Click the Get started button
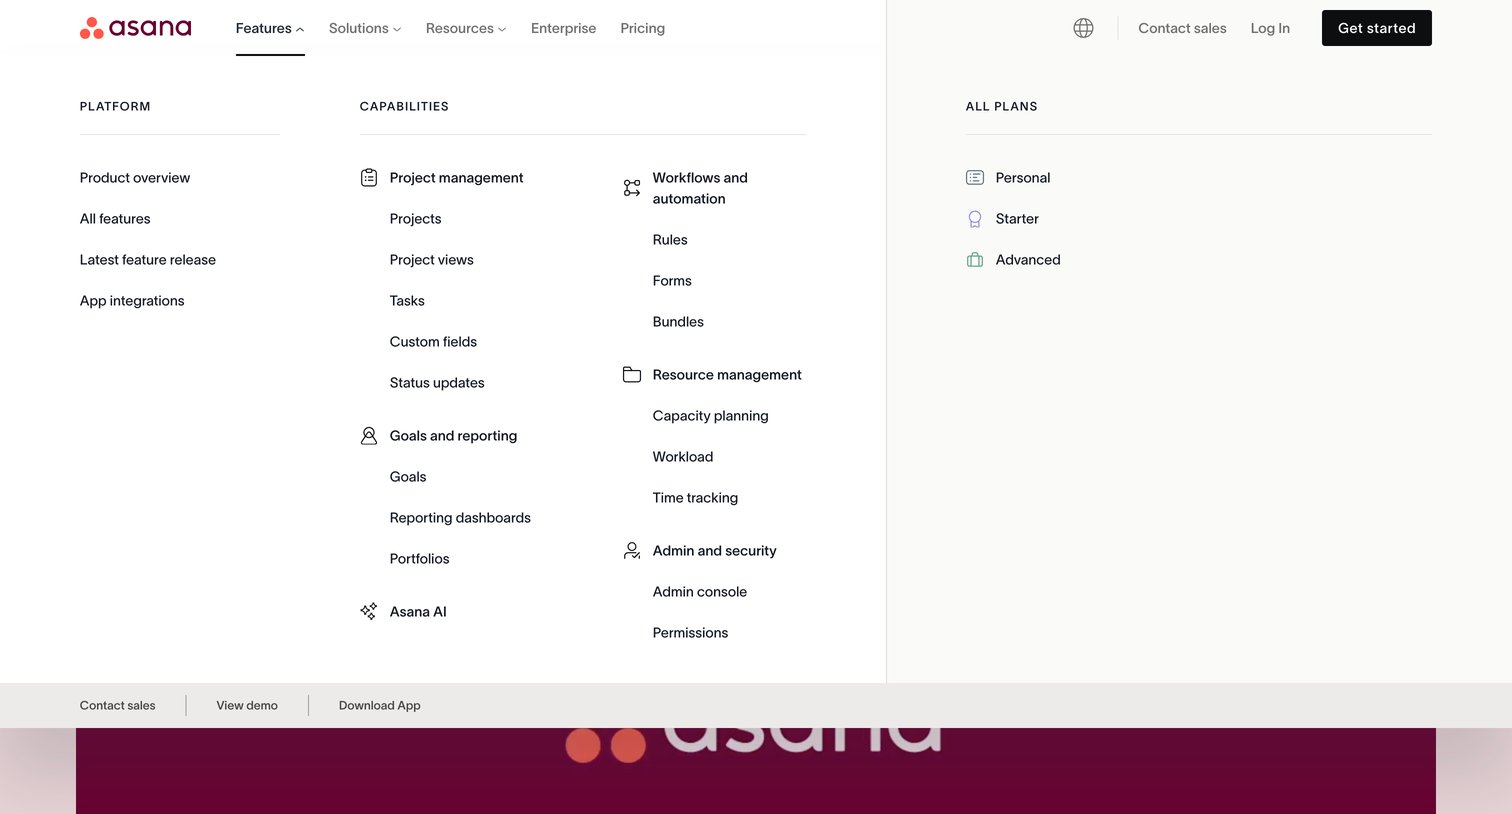The height and width of the screenshot is (814, 1512). (1376, 28)
